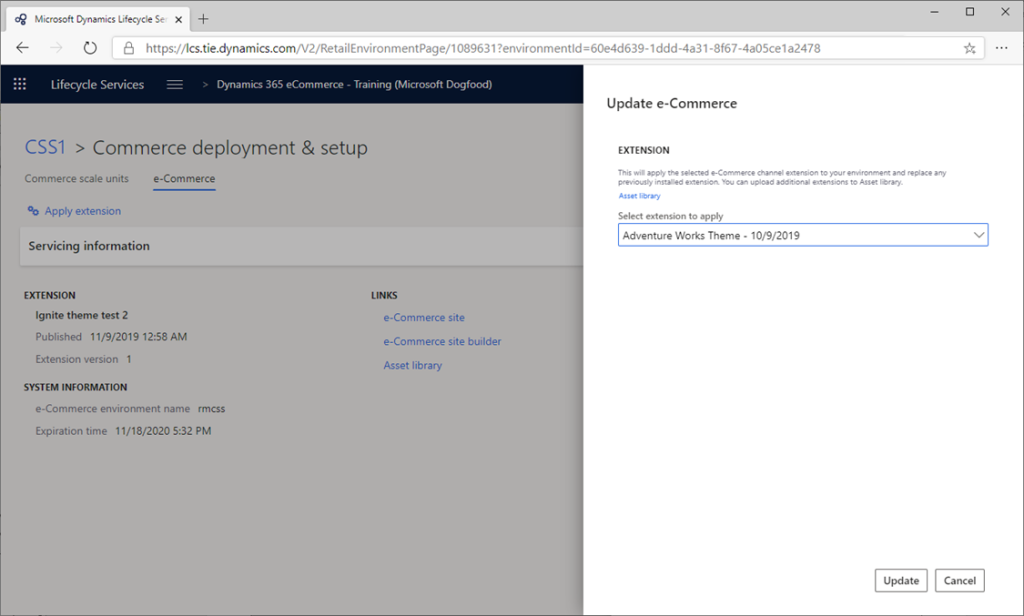The image size is (1024, 616).
Task: Click the CSS1 breadcrumb link
Action: (x=45, y=146)
